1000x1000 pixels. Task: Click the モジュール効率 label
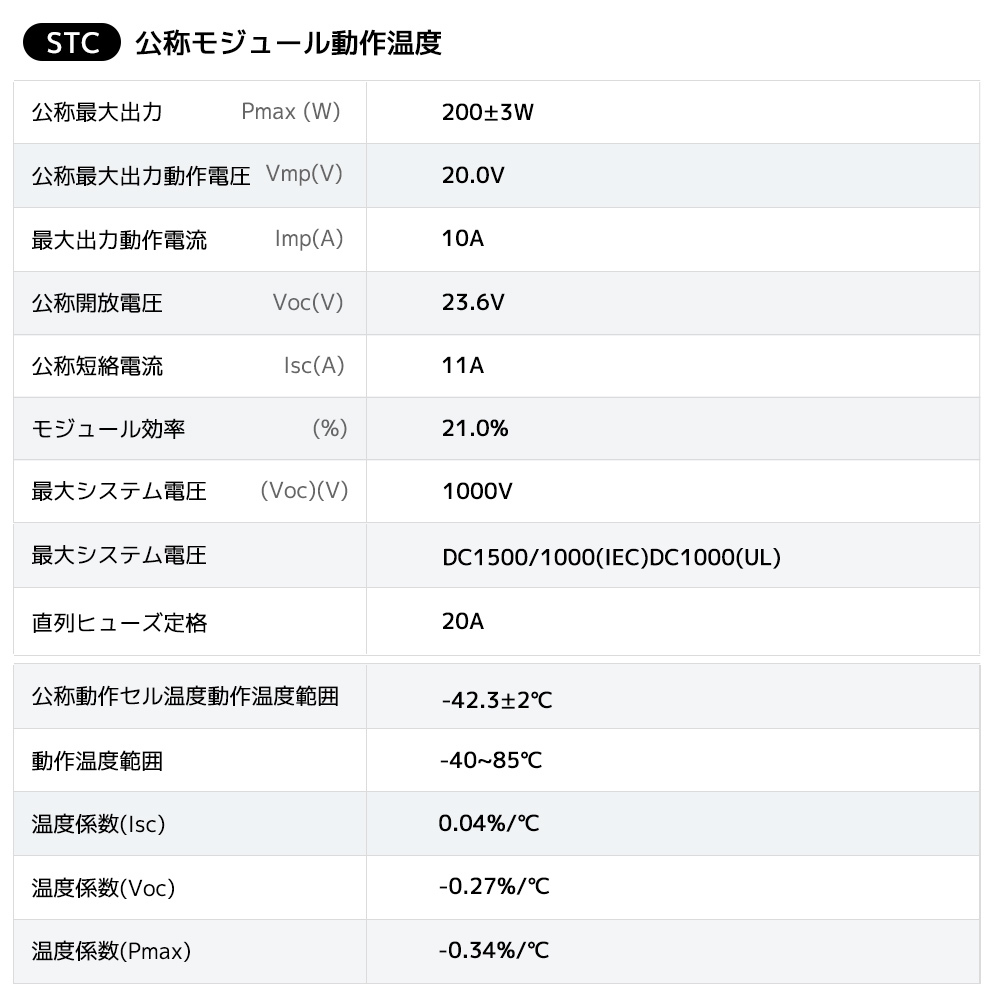click(x=108, y=429)
